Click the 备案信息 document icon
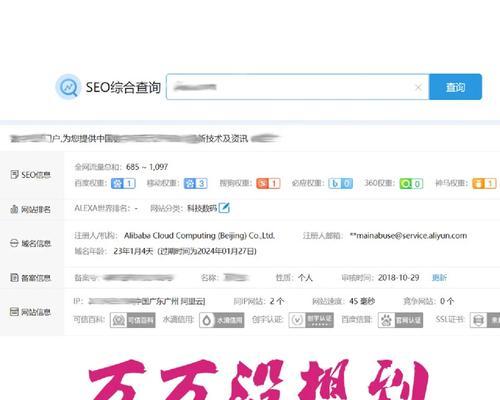This screenshot has height=400, width=500. click(14, 277)
